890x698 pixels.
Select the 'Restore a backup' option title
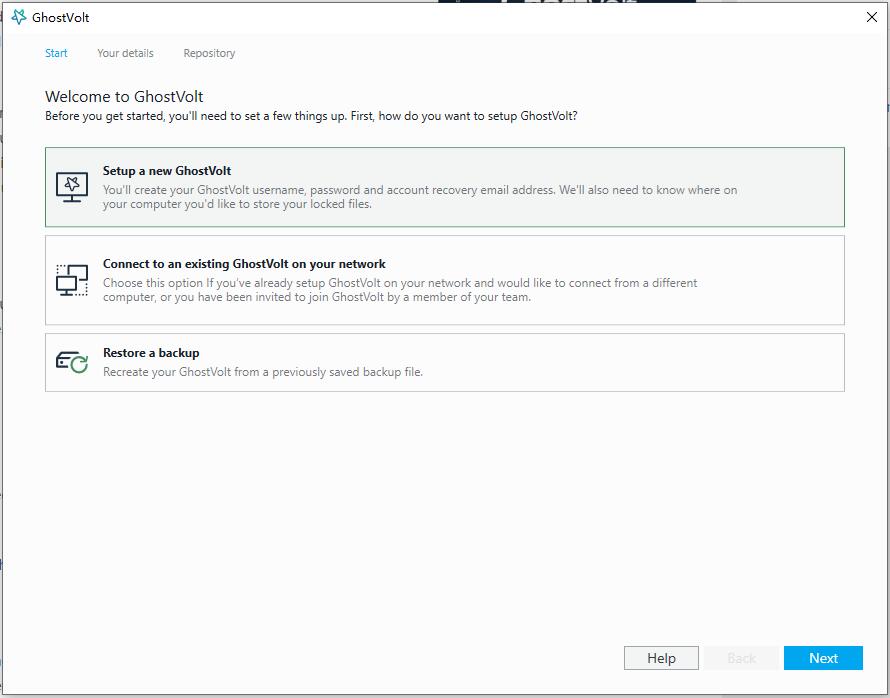click(151, 352)
